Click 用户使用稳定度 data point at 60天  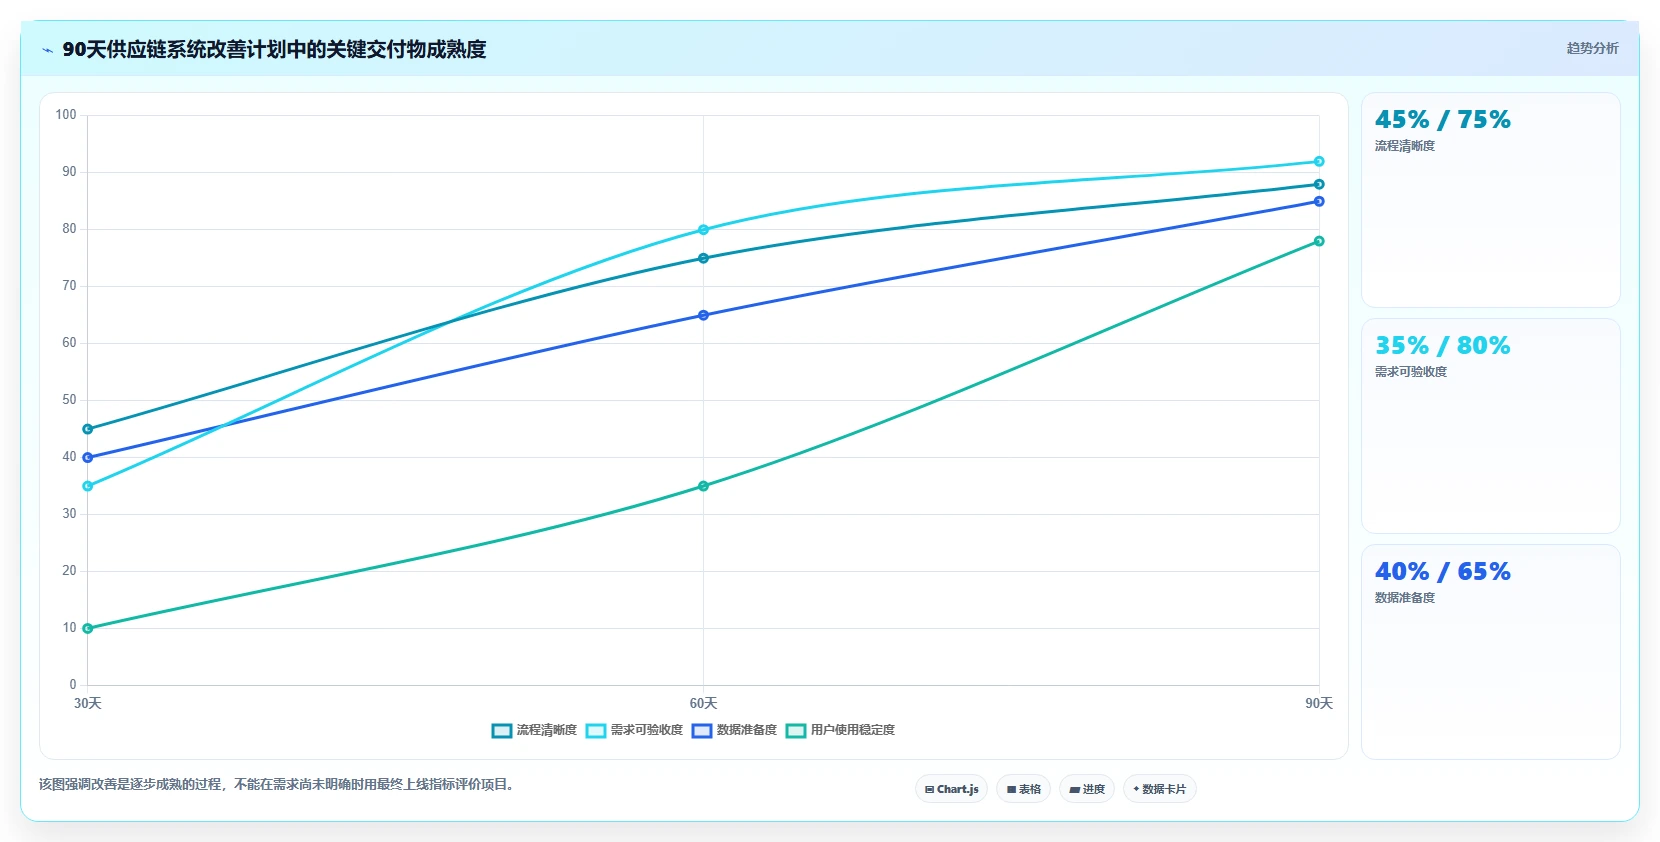tap(703, 486)
